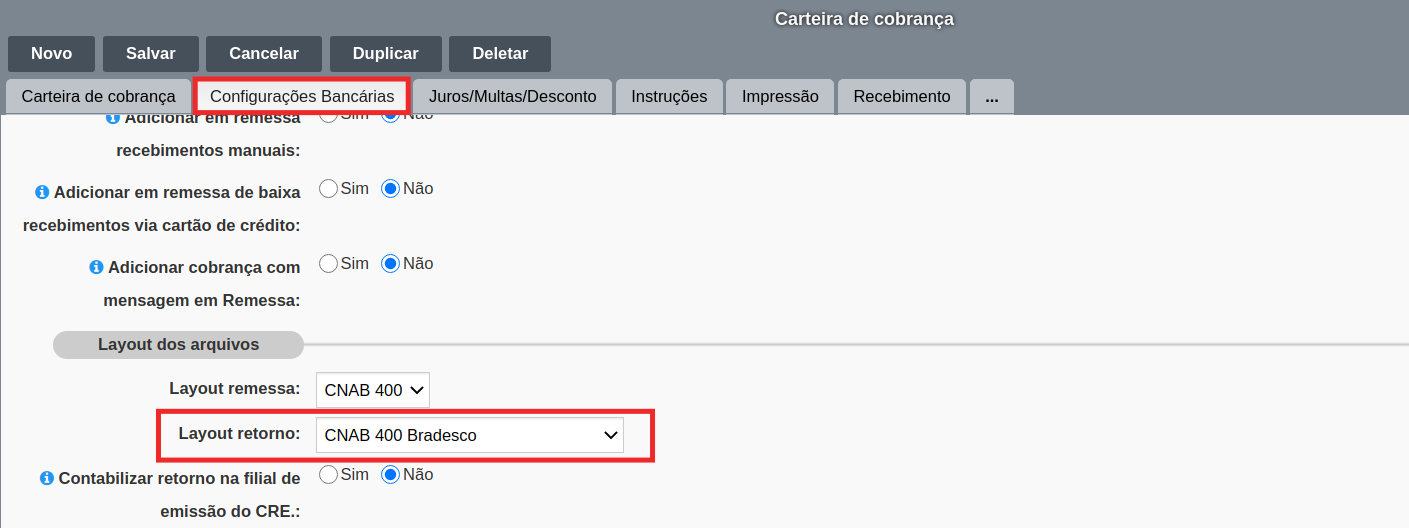Switch to the Carteira de cobrança tab
This screenshot has width=1409, height=528.
(x=98, y=97)
